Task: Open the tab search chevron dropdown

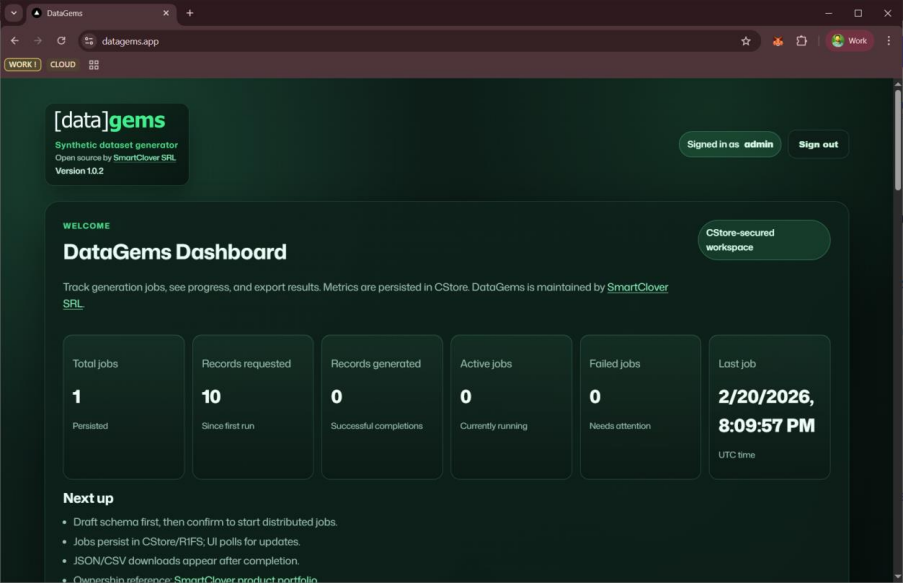Action: [x=11, y=13]
